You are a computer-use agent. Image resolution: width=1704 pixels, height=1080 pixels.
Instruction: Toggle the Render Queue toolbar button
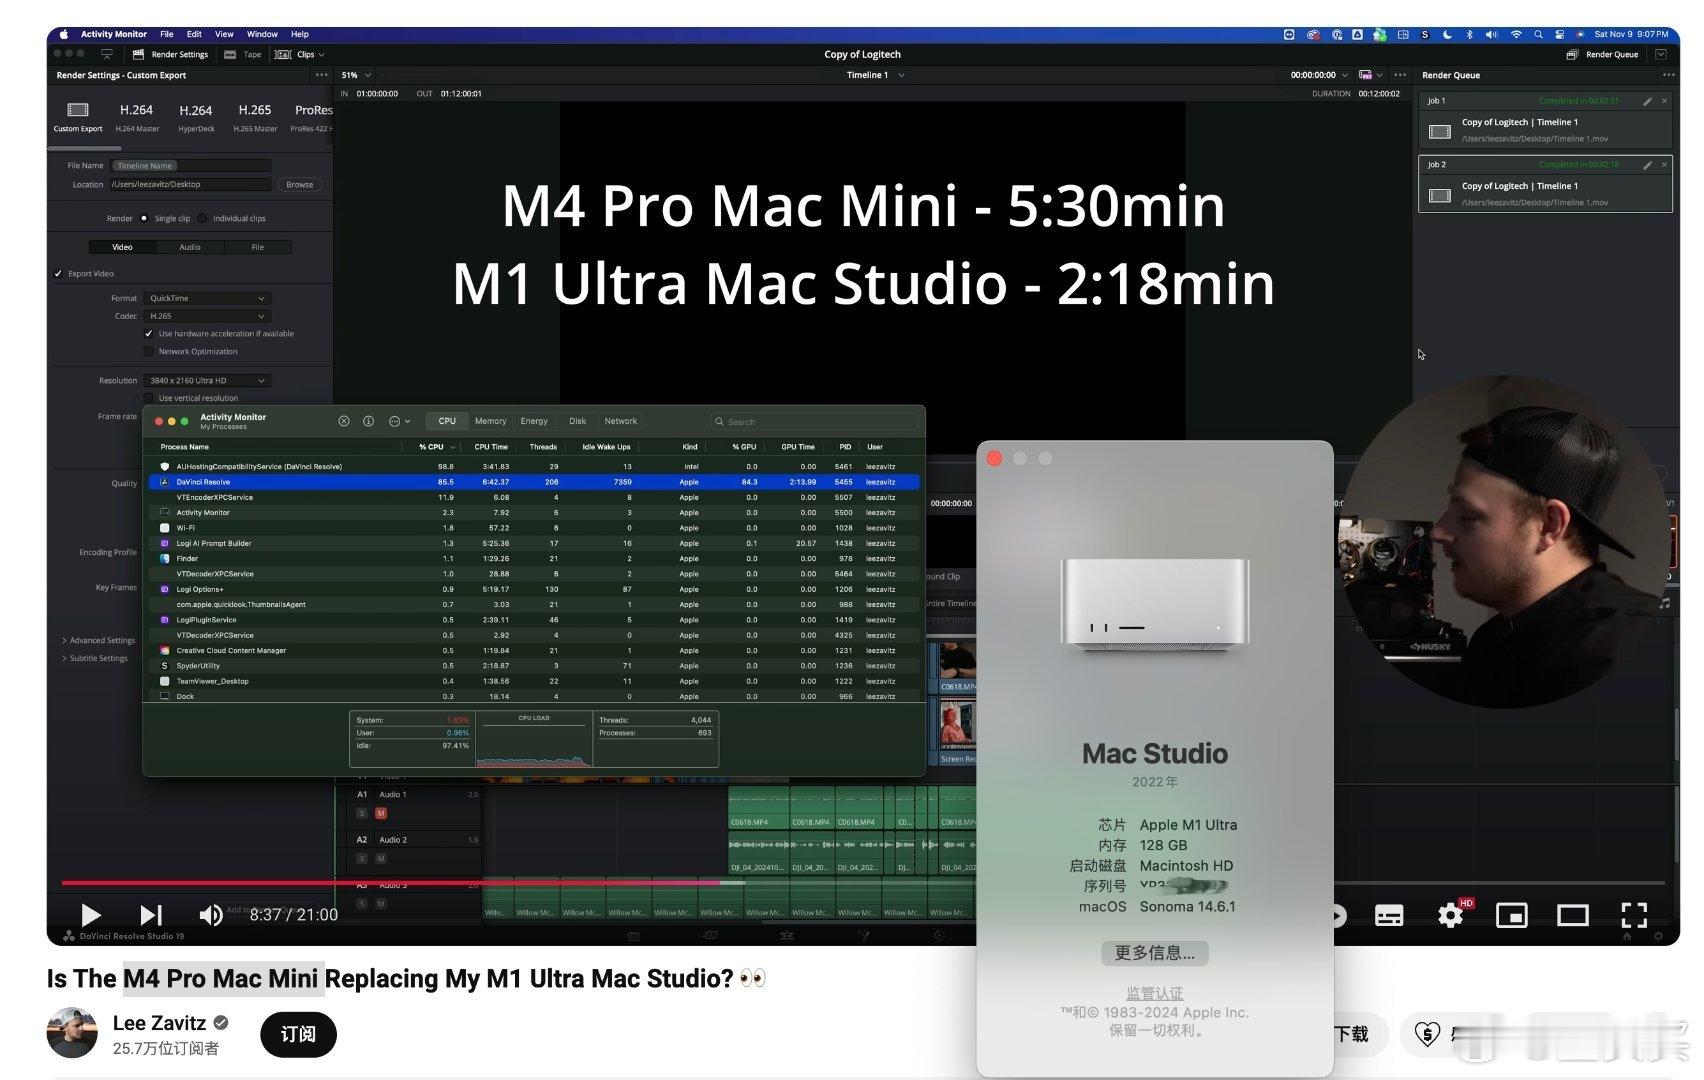(x=1602, y=55)
